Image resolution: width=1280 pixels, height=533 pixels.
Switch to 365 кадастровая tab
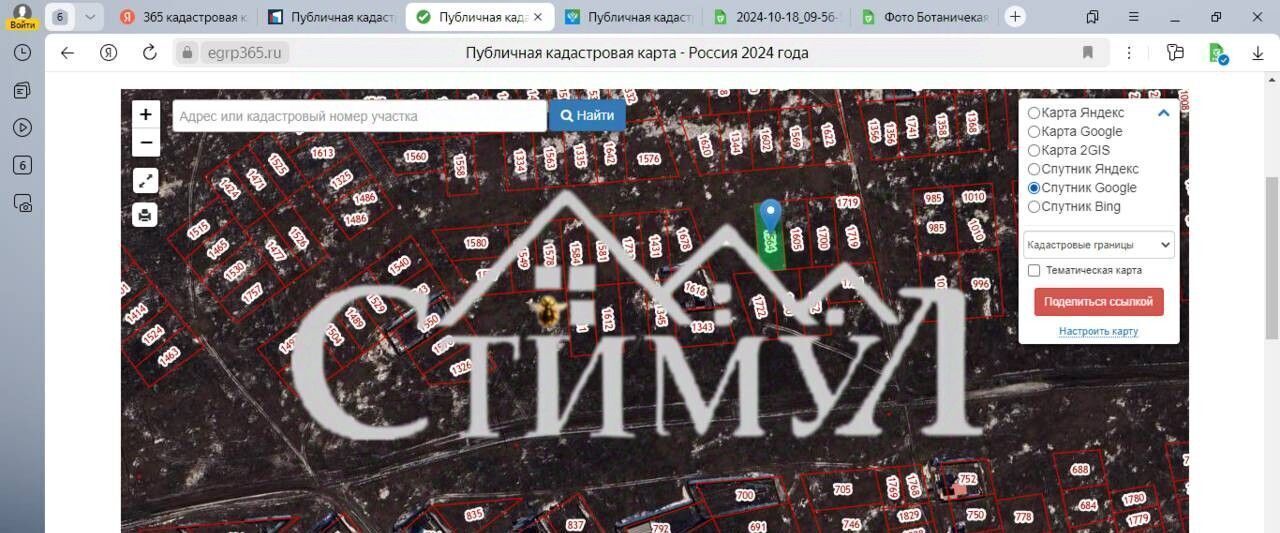[184, 17]
